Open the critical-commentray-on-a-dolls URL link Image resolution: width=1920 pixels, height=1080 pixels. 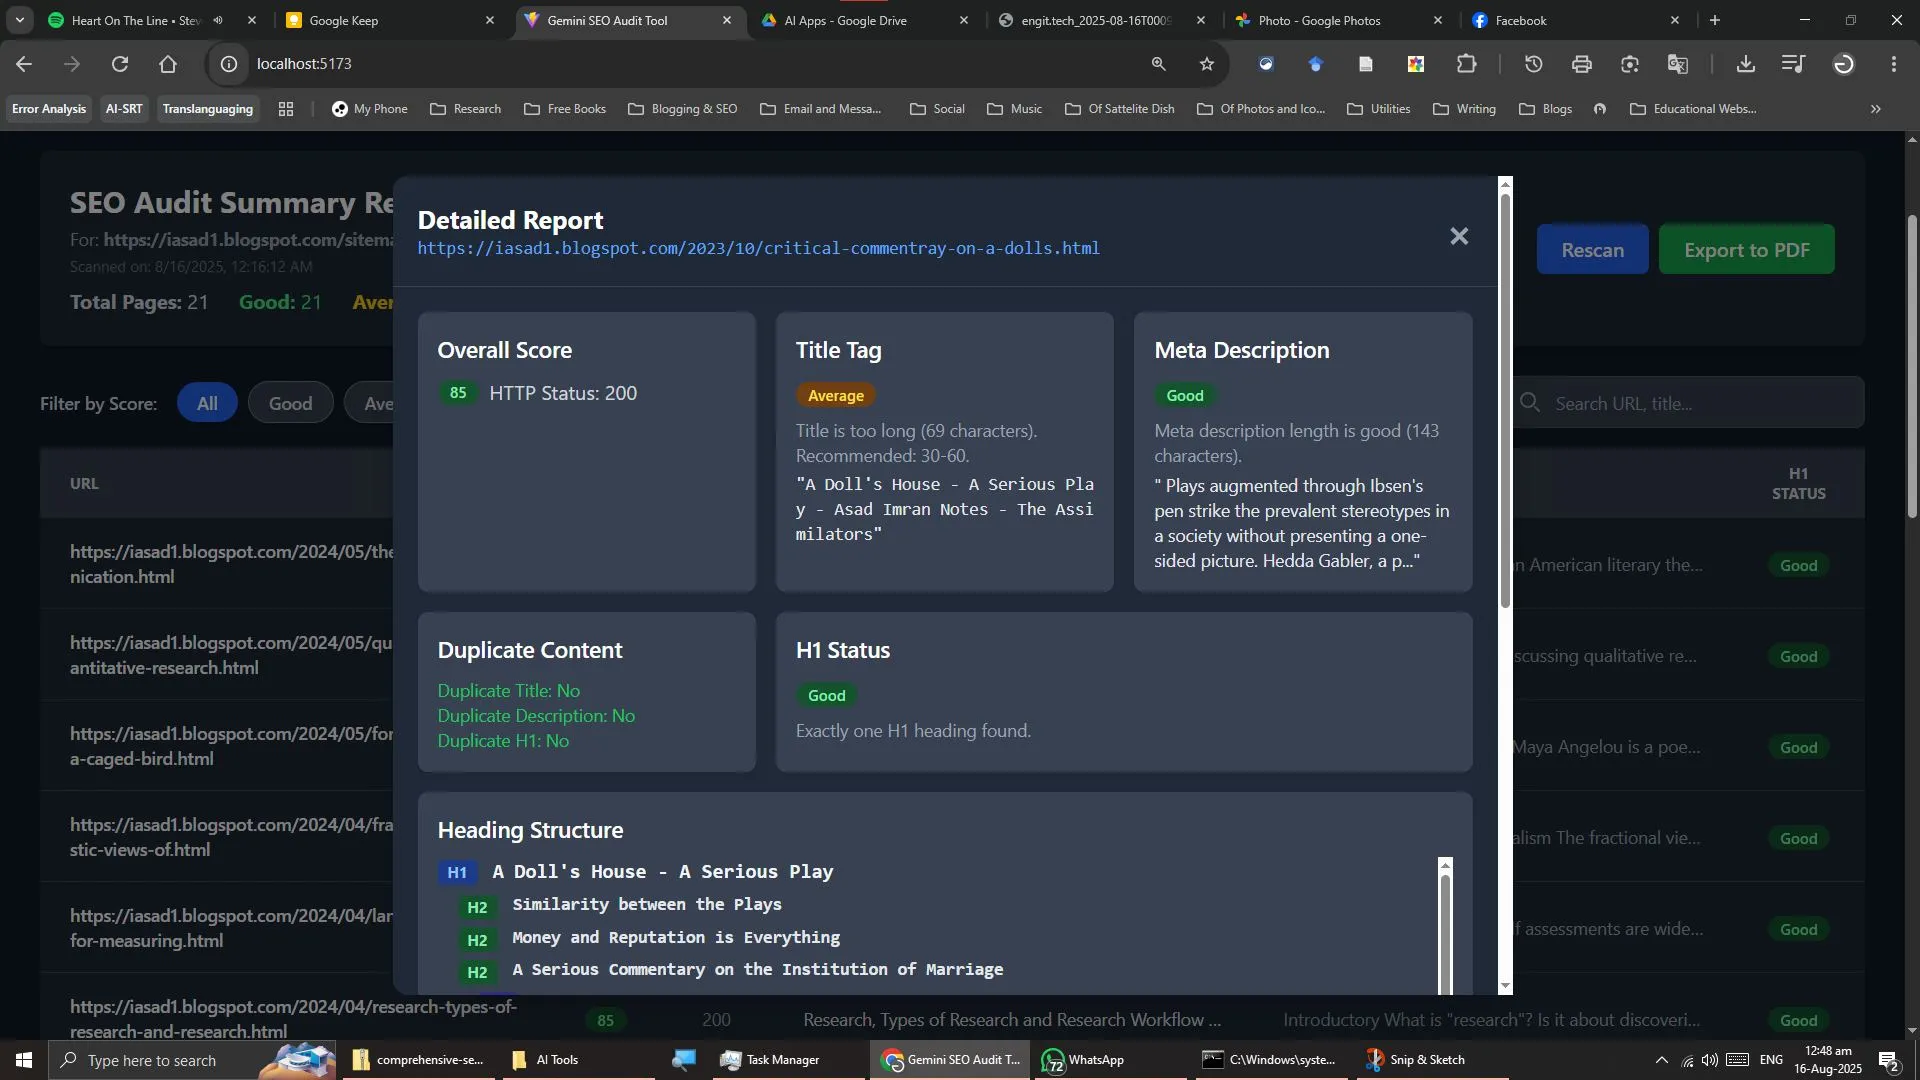pyautogui.click(x=758, y=248)
